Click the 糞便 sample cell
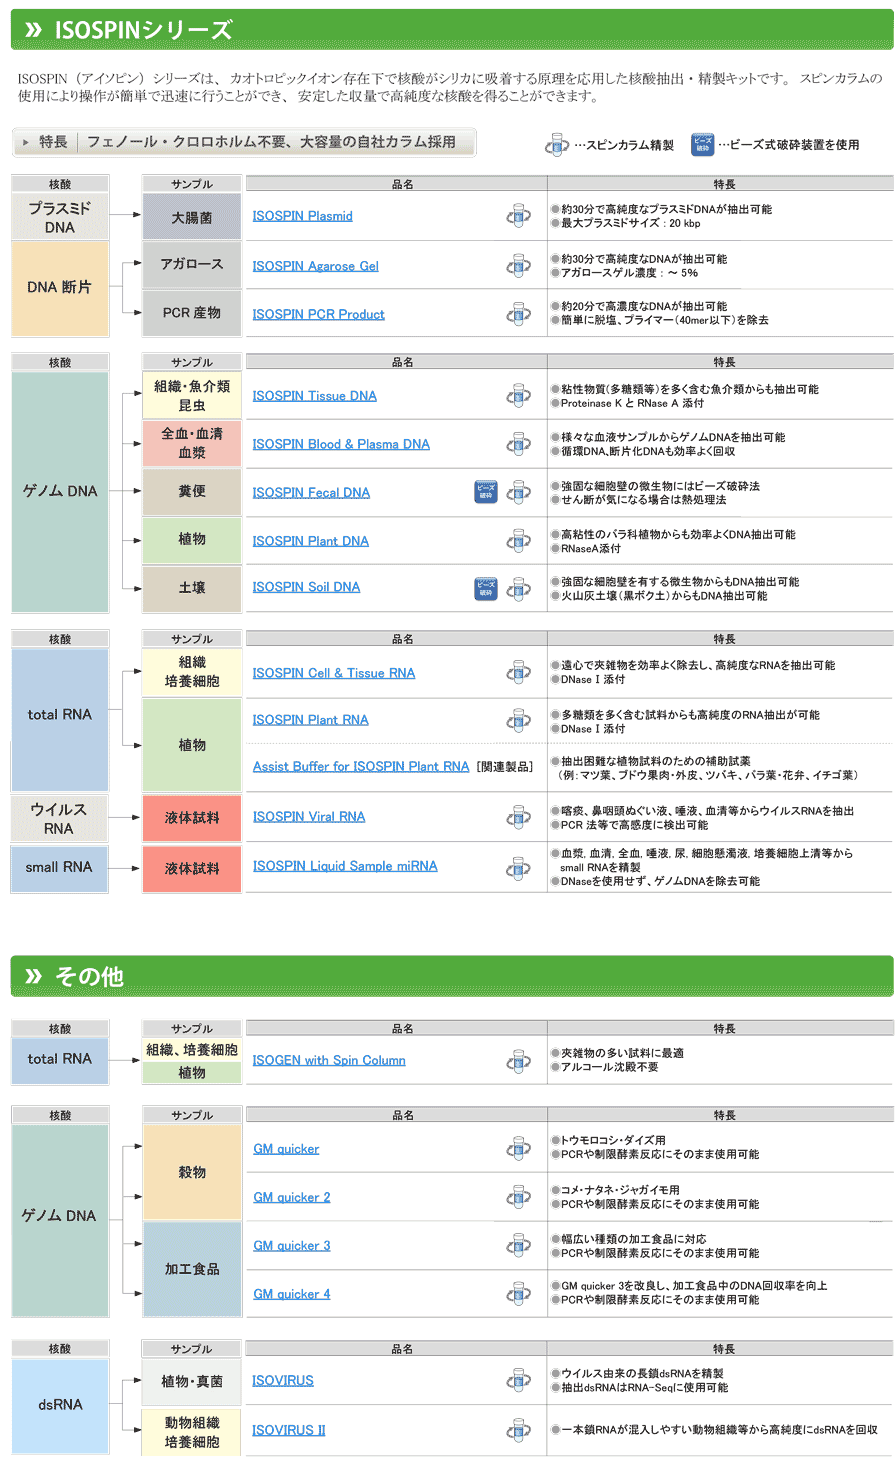Screen dimensions: 896x1460 click(x=192, y=491)
